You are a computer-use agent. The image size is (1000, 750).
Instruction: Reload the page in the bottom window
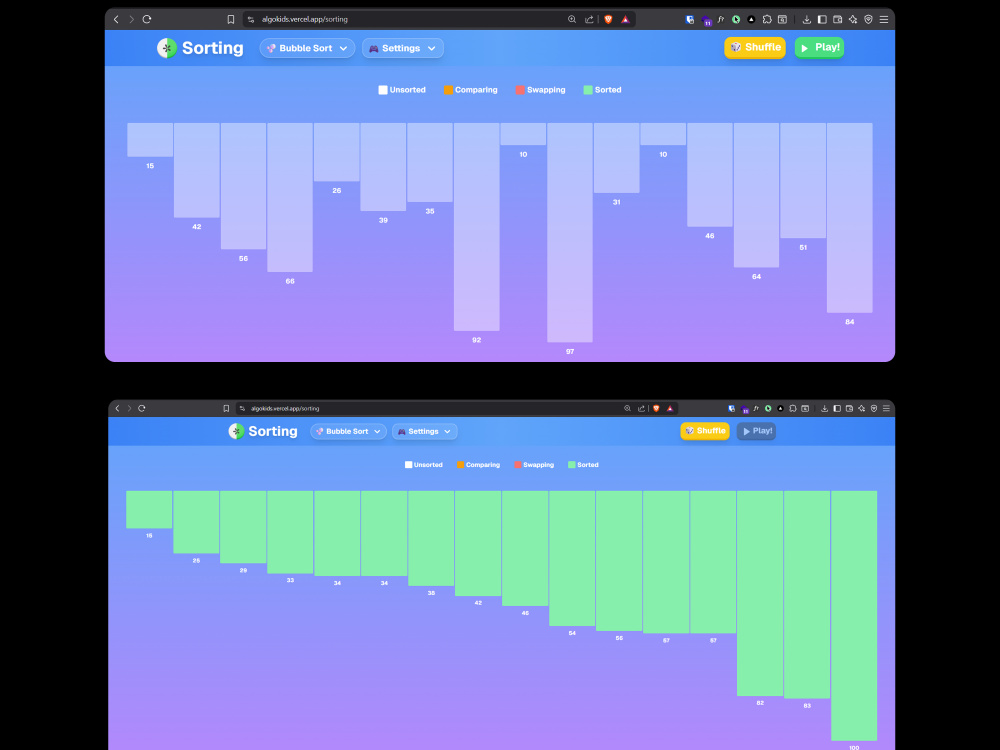[x=142, y=408]
